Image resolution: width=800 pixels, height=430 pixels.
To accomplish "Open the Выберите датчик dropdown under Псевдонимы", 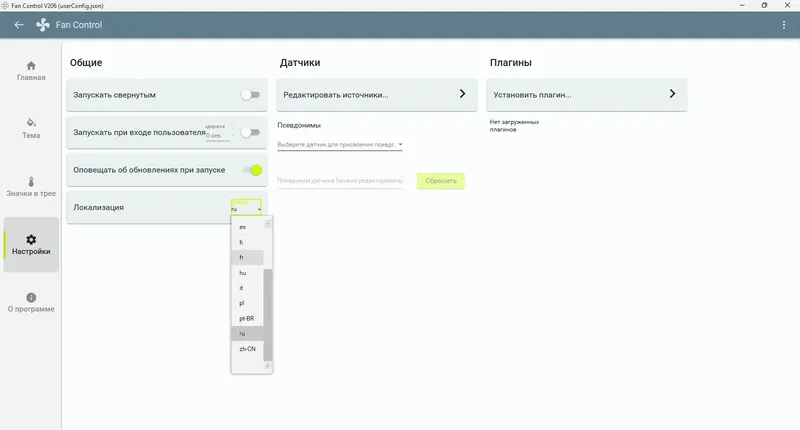I will pos(340,144).
